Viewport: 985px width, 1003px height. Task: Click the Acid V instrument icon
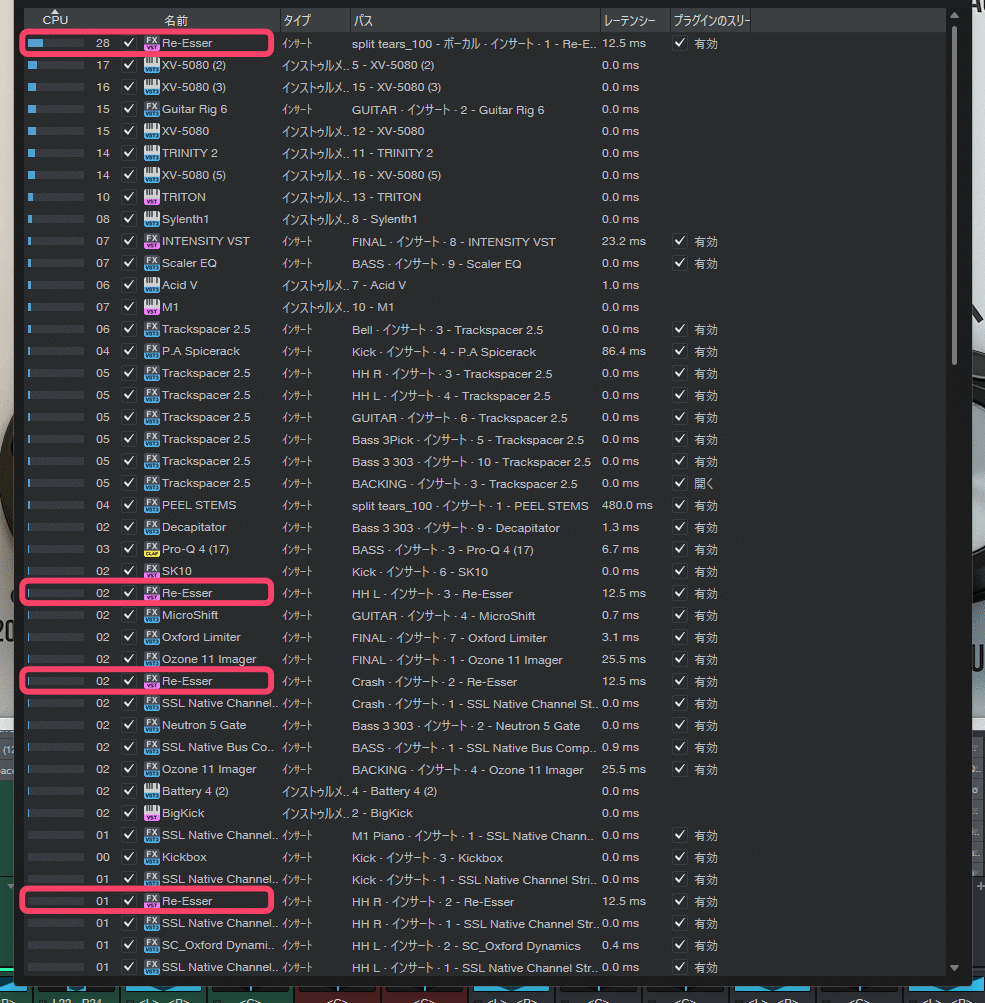(x=152, y=285)
